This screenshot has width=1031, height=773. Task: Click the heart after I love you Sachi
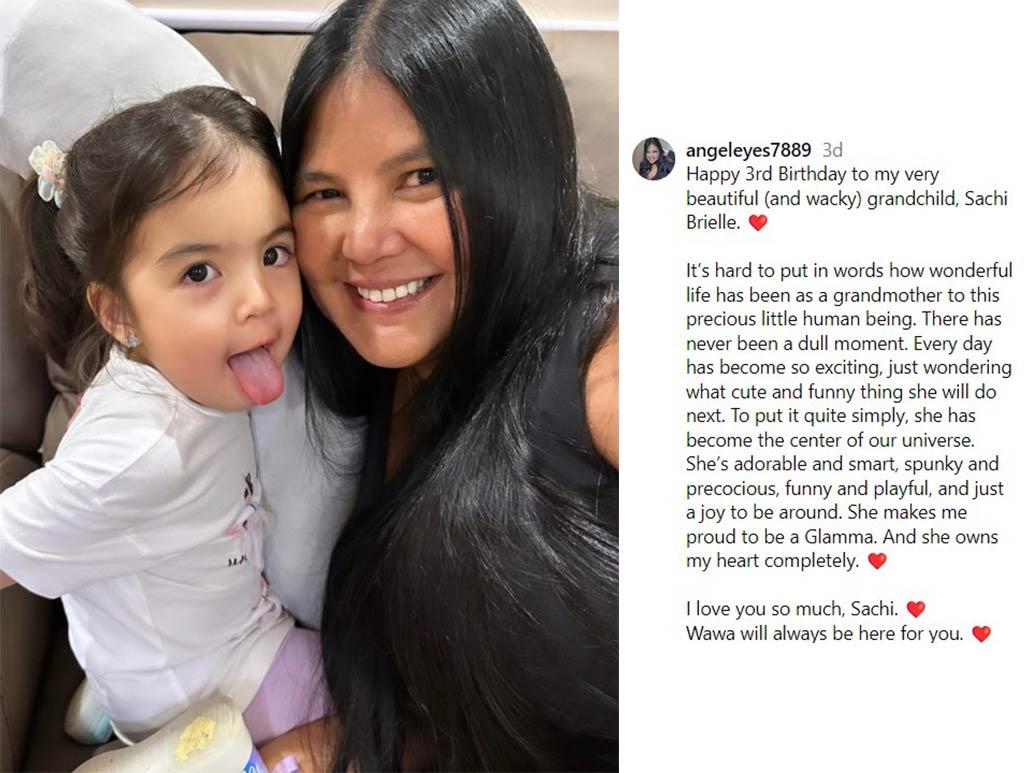coord(916,609)
